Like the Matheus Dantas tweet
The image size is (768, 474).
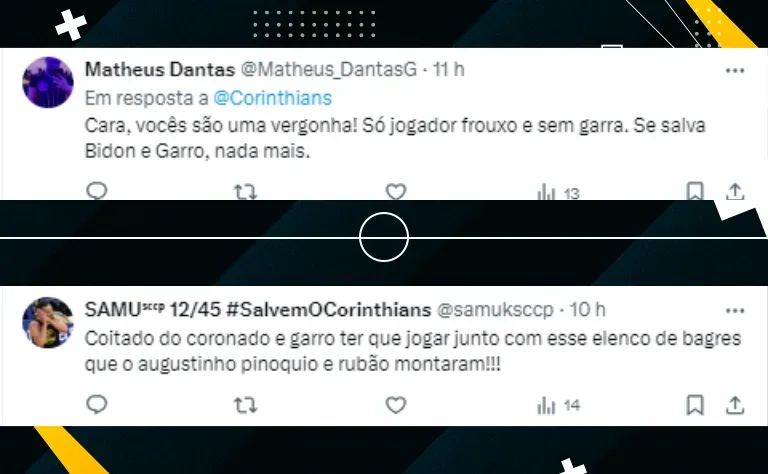(x=396, y=191)
